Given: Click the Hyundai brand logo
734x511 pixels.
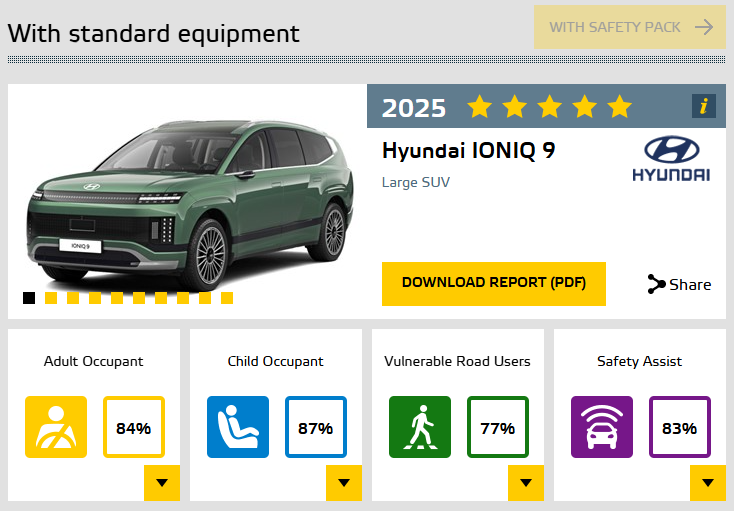Looking at the screenshot, I should (671, 160).
